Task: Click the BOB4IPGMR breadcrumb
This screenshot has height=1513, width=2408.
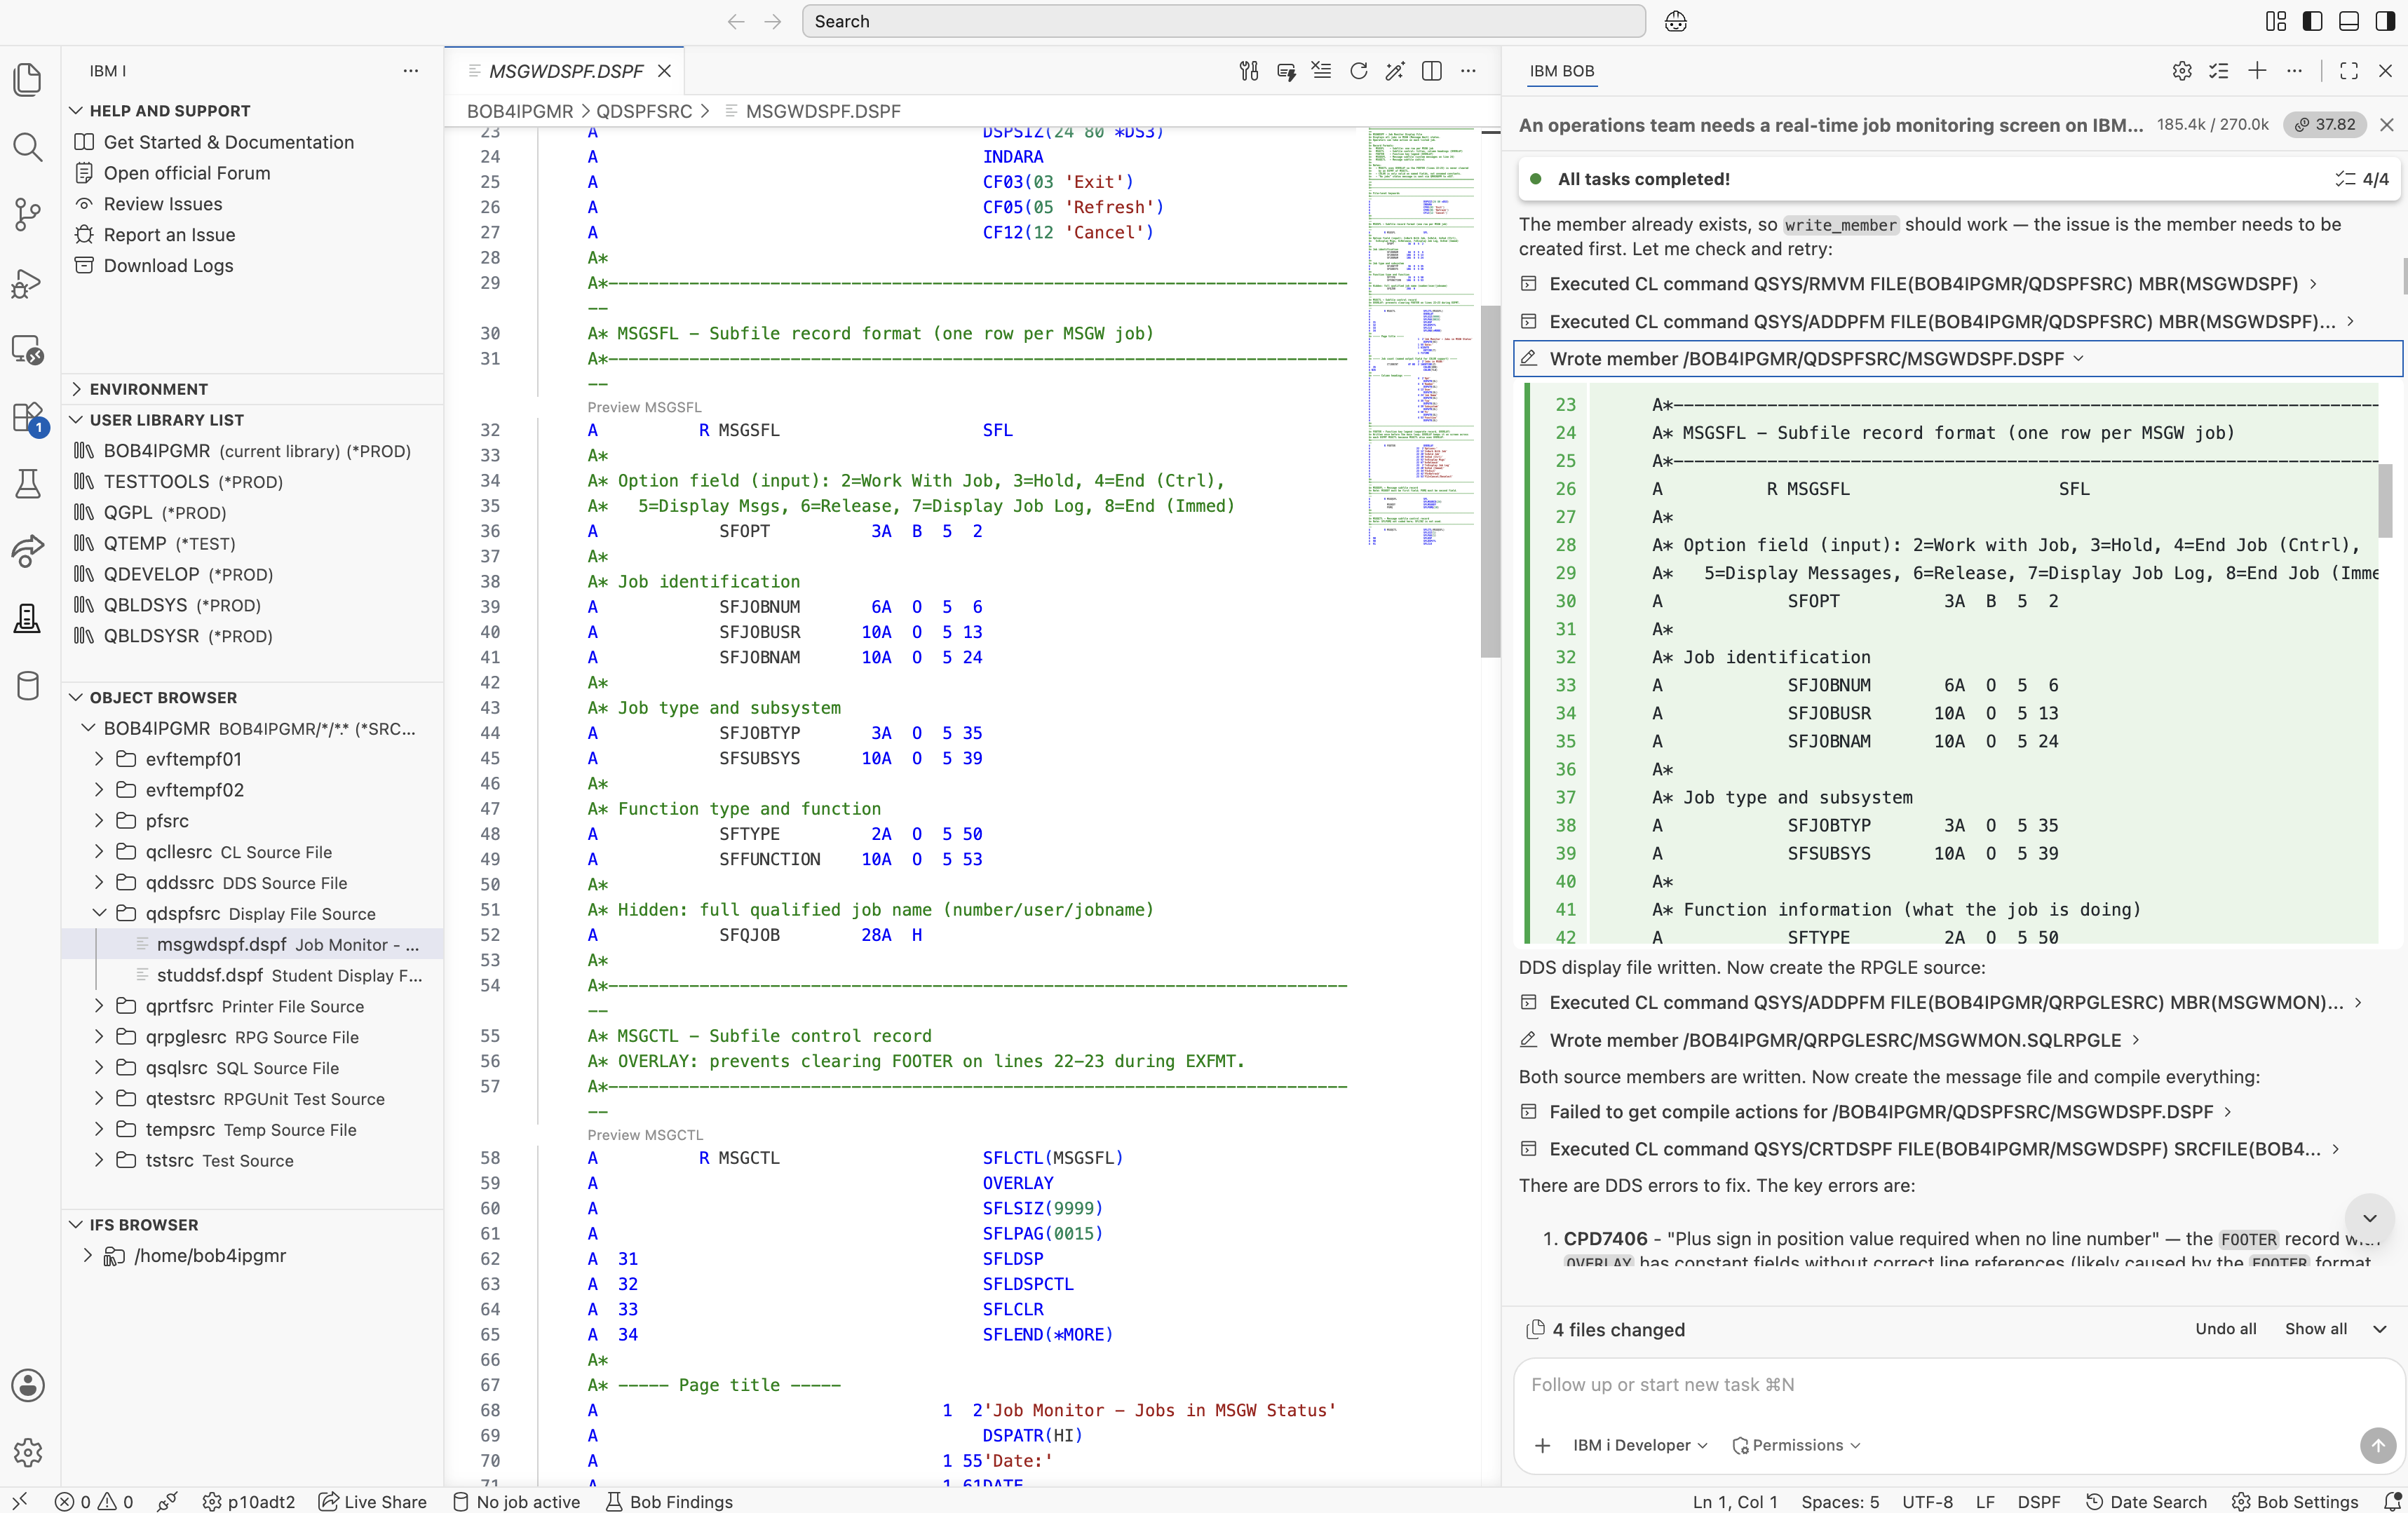Action: 520,111
